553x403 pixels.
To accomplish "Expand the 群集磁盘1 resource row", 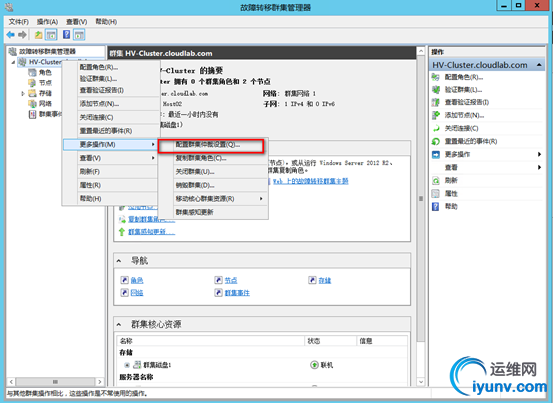I will [x=127, y=365].
